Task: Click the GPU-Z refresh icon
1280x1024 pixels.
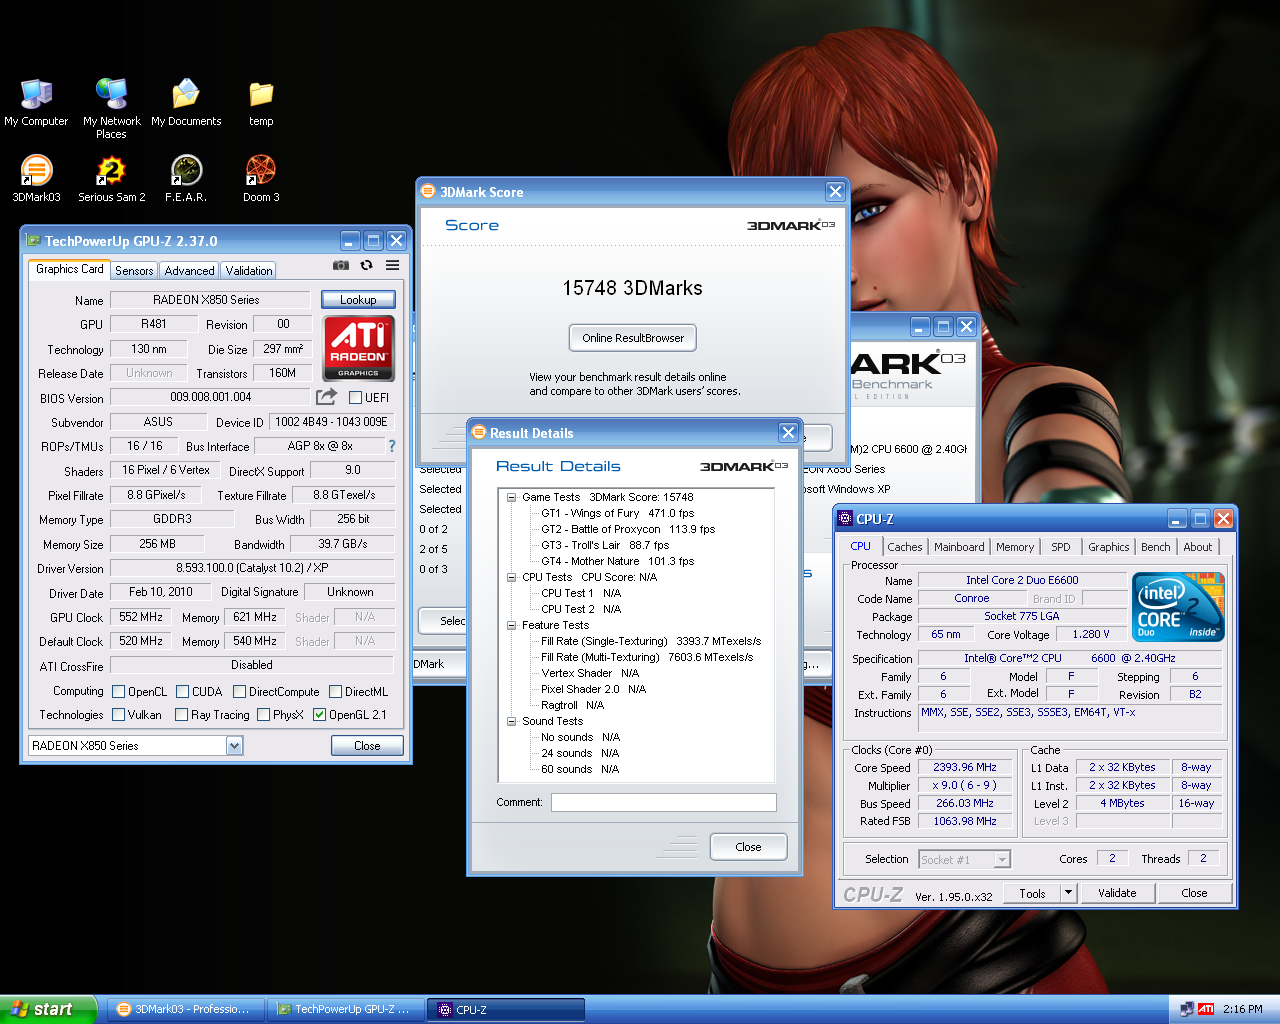Action: [x=367, y=265]
